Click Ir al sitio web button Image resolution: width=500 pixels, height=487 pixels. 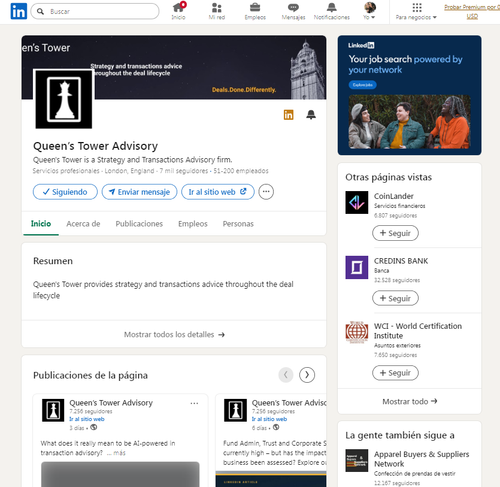(x=218, y=192)
